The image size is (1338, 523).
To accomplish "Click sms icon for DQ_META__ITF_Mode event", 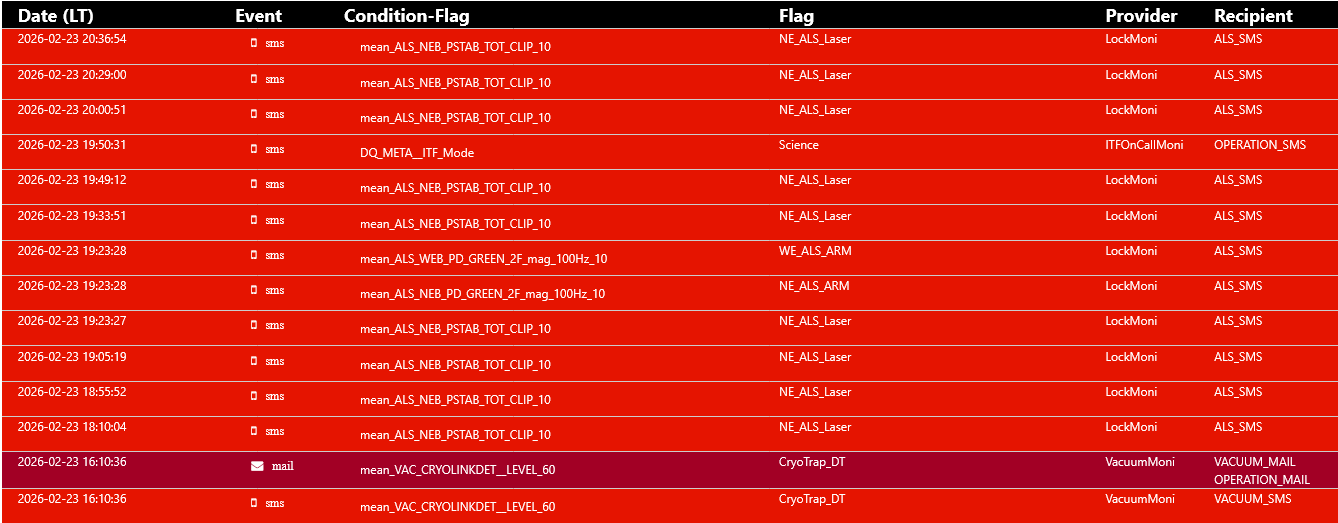I will pos(254,149).
